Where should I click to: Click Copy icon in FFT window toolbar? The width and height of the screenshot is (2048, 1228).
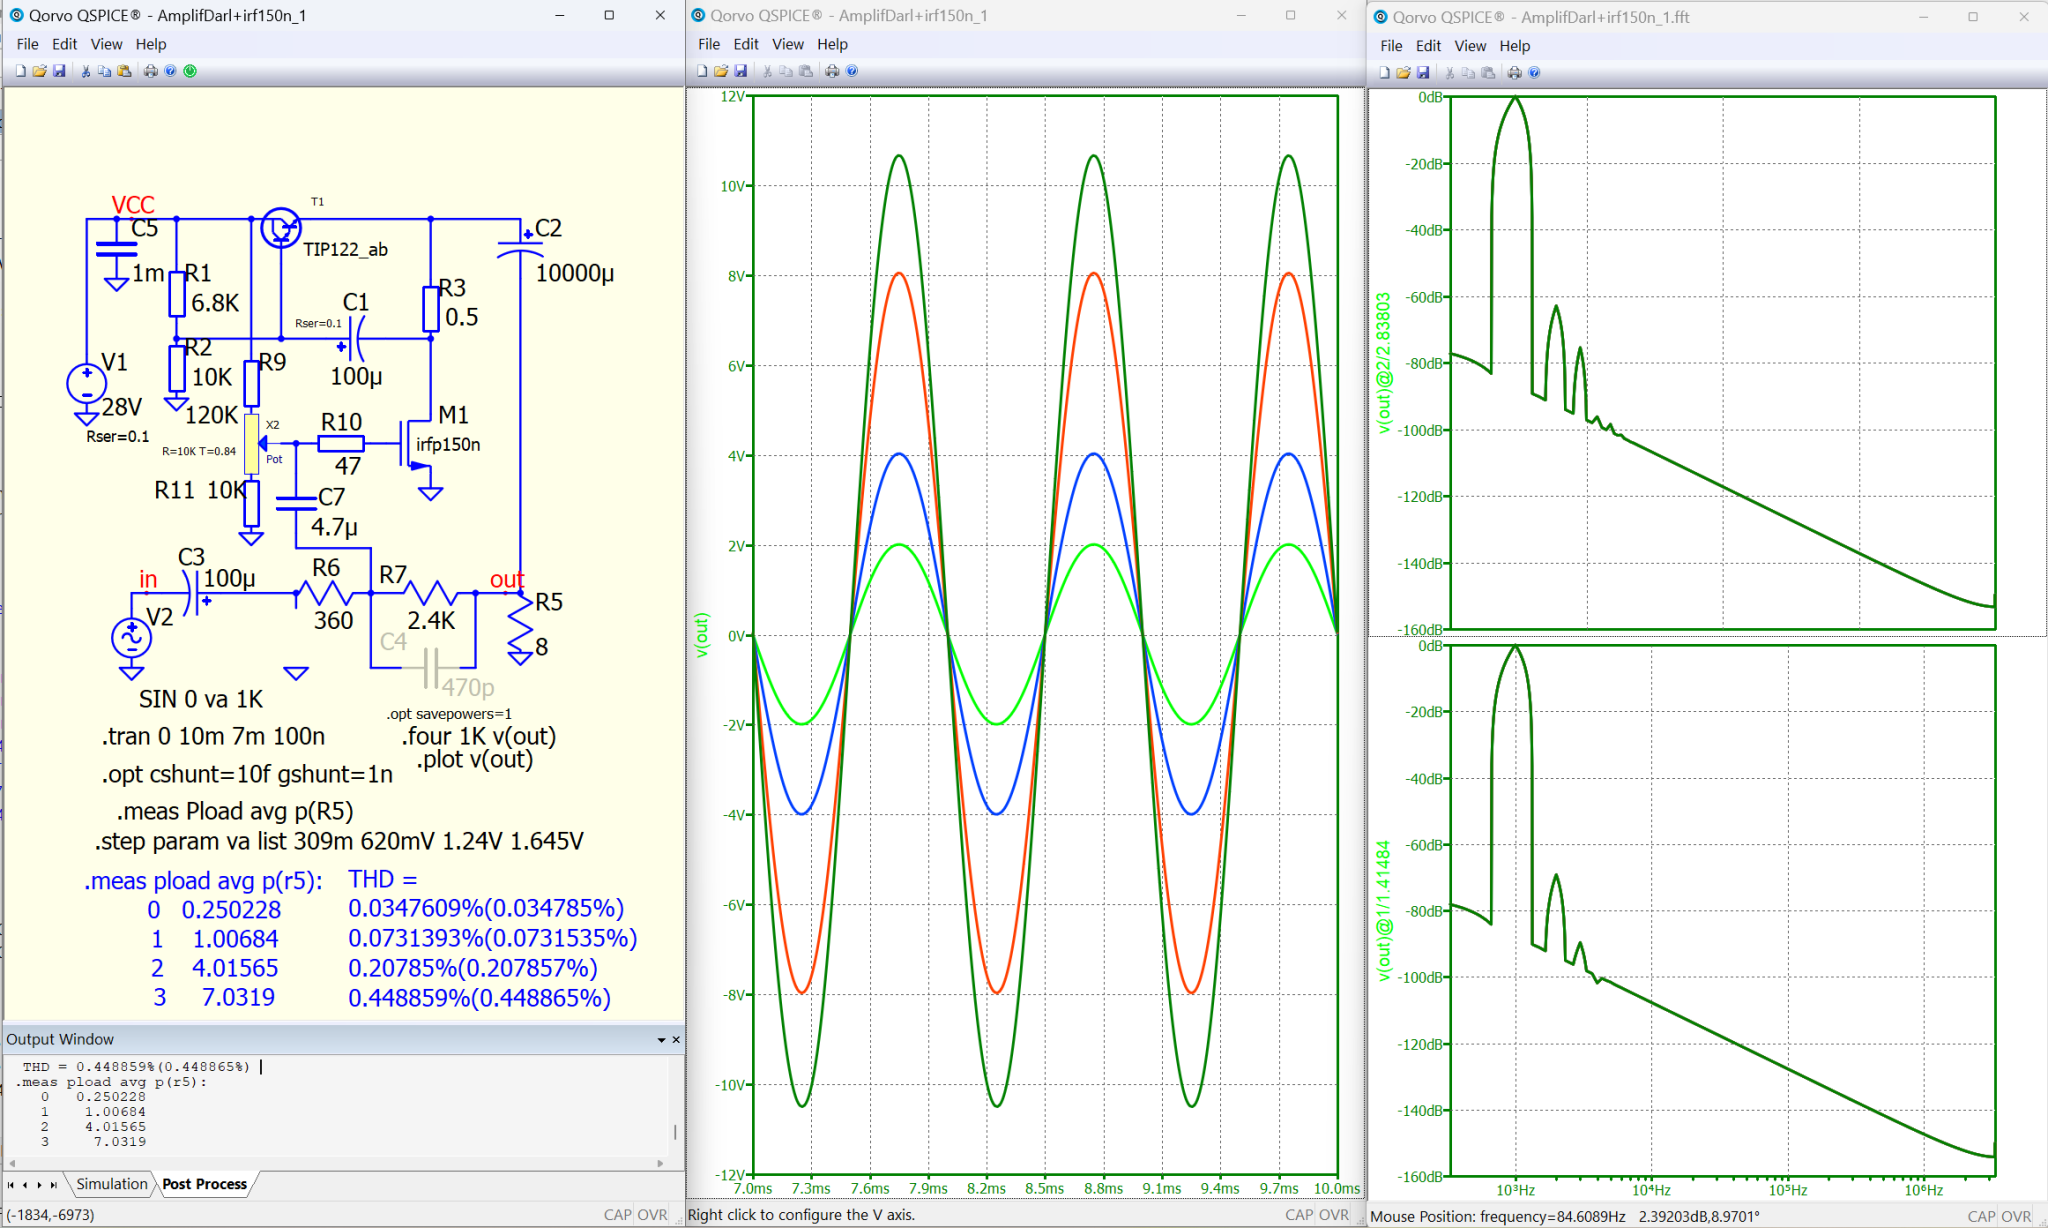pos(1468,73)
